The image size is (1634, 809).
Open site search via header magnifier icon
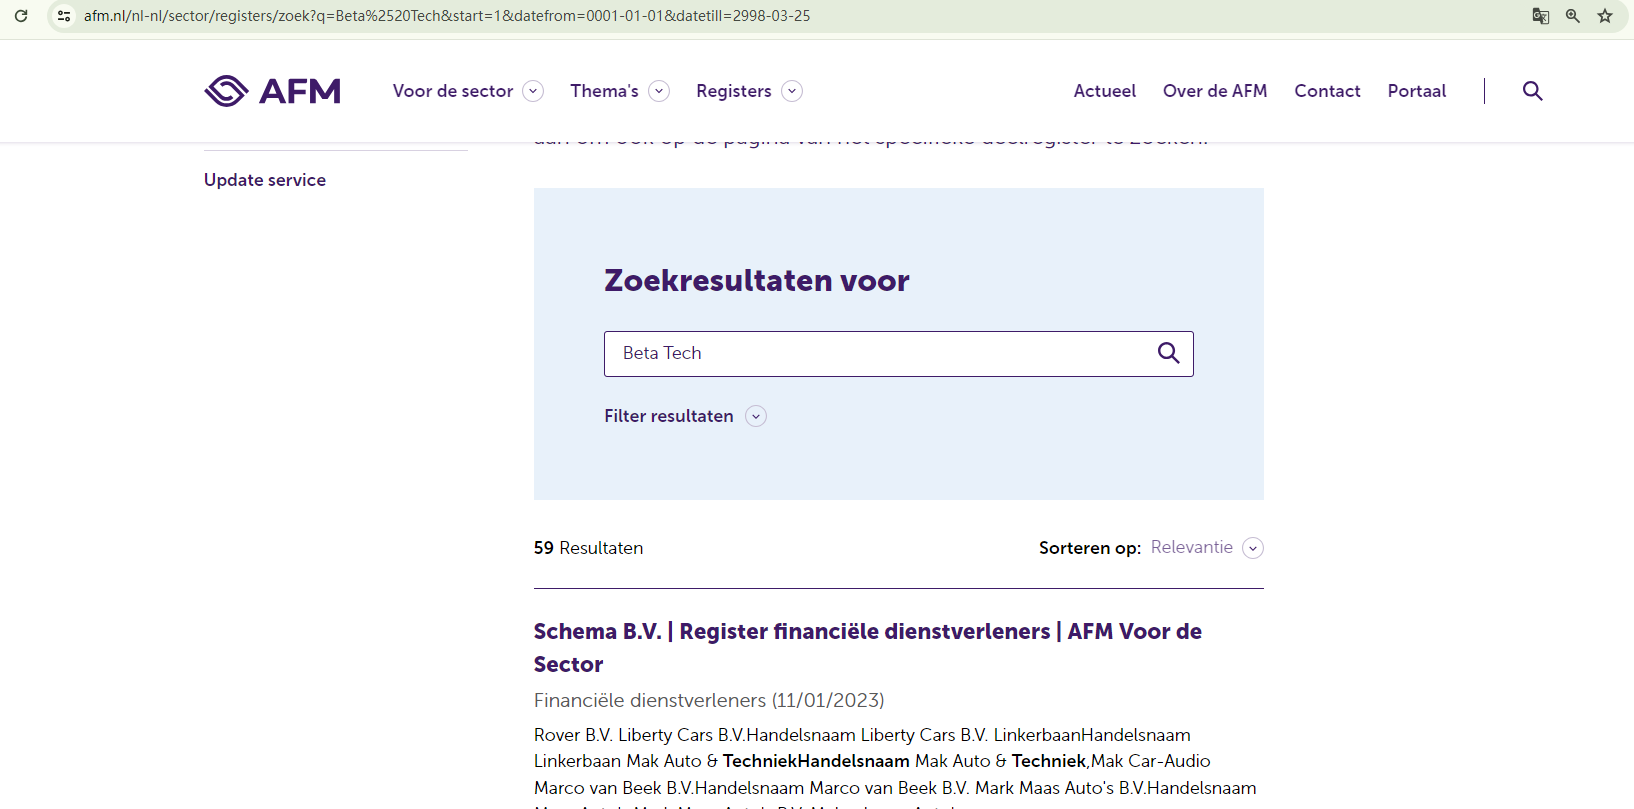pos(1532,91)
